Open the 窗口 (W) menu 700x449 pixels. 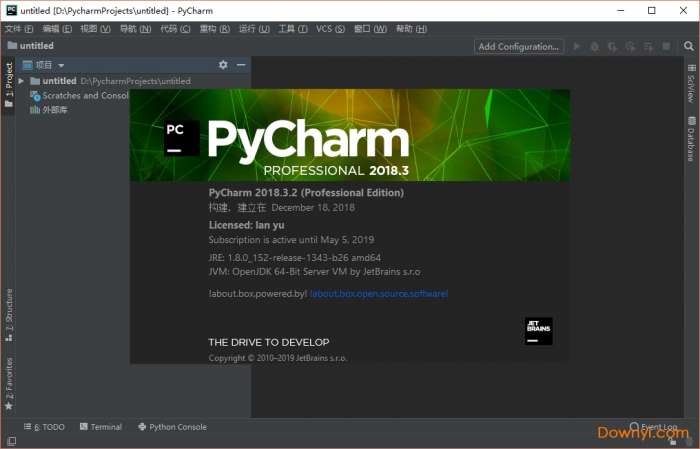pyautogui.click(x=370, y=29)
